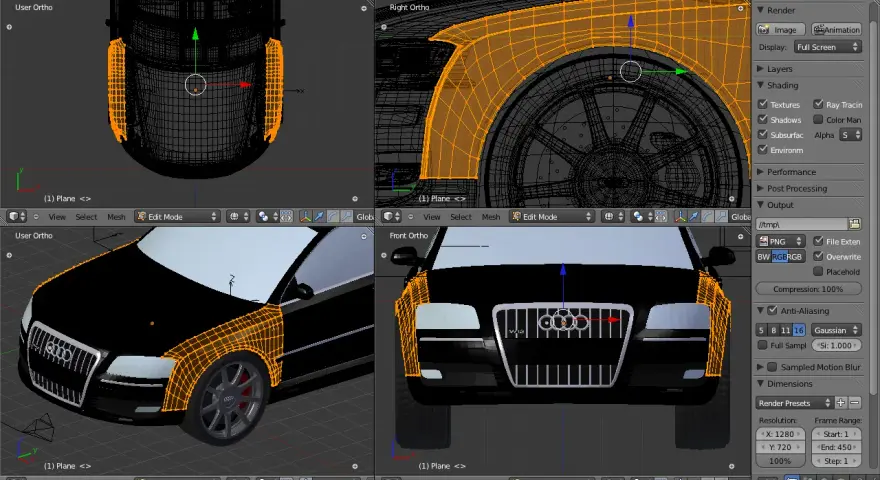Open Display Full Screen dropdown
The width and height of the screenshot is (880, 480).
pos(828,47)
